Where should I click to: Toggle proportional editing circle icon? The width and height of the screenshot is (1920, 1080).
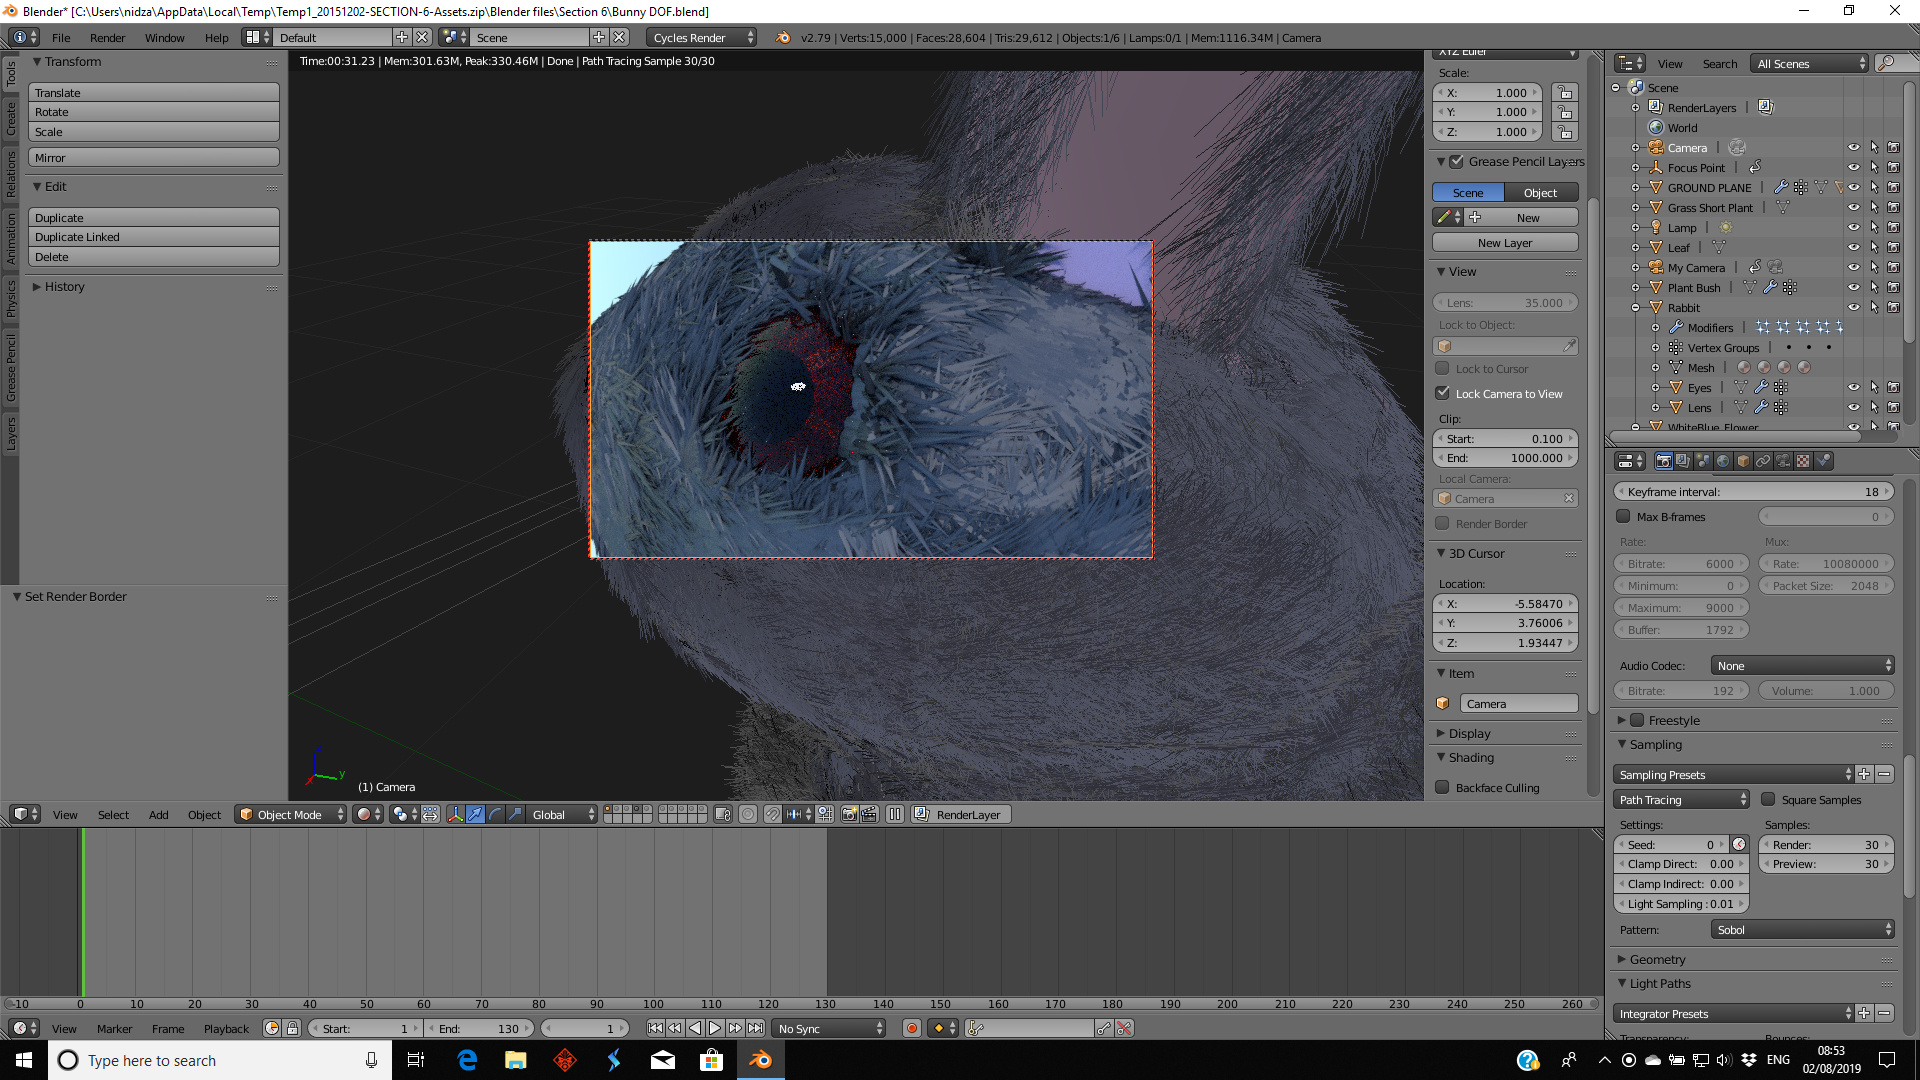748,814
